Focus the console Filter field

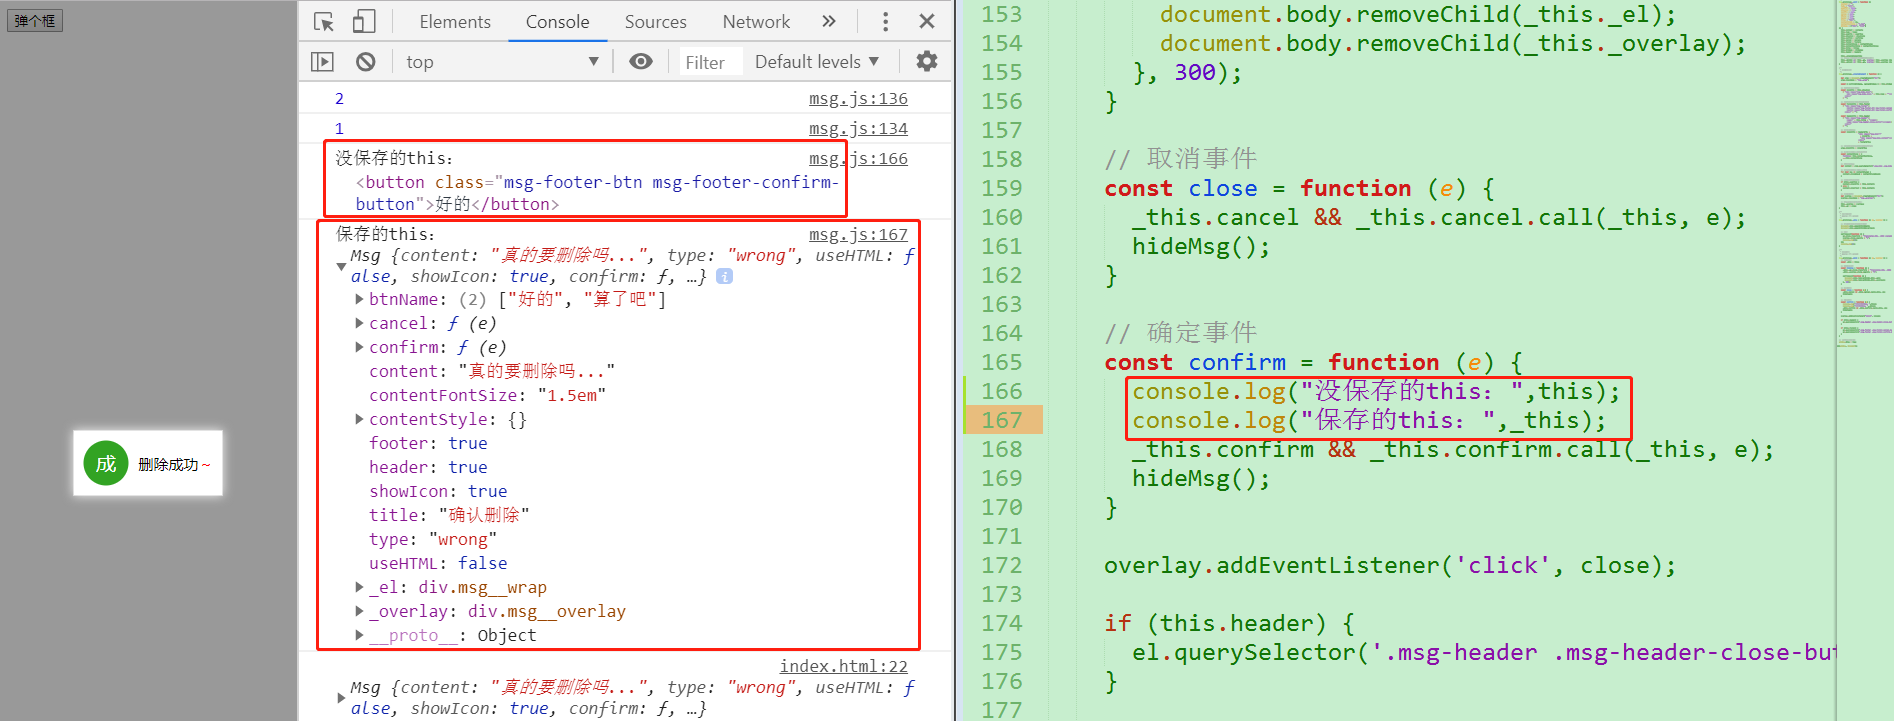coord(711,62)
